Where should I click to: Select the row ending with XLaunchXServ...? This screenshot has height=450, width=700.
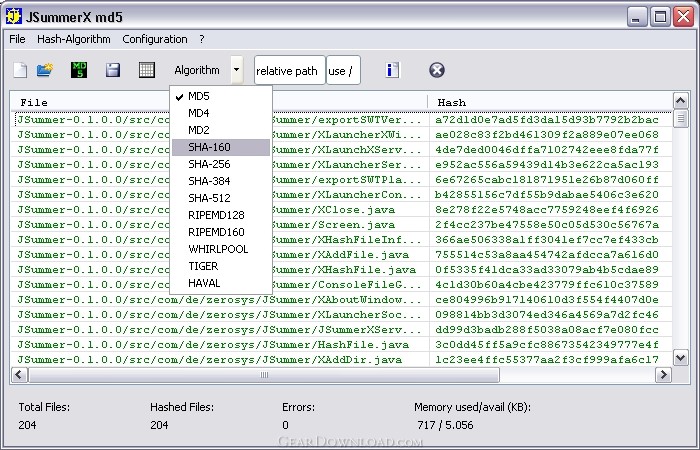(342, 150)
